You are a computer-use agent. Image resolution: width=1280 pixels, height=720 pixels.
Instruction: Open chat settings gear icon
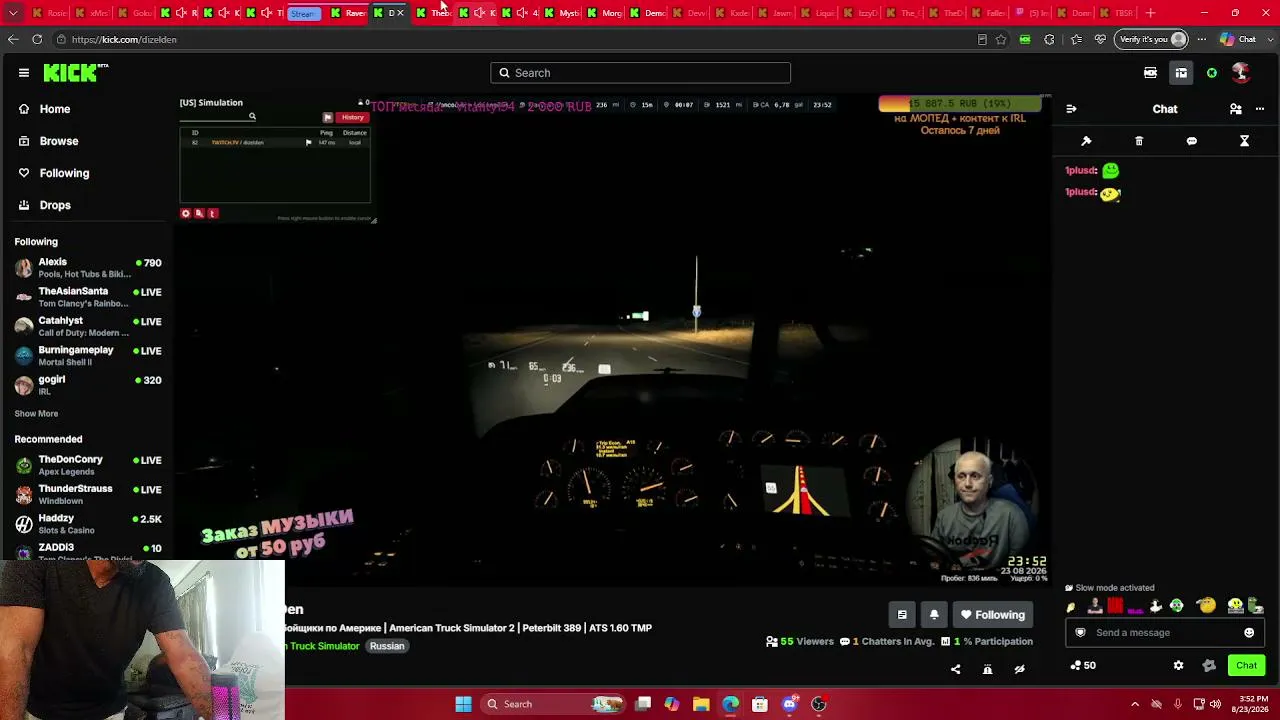click(1178, 665)
